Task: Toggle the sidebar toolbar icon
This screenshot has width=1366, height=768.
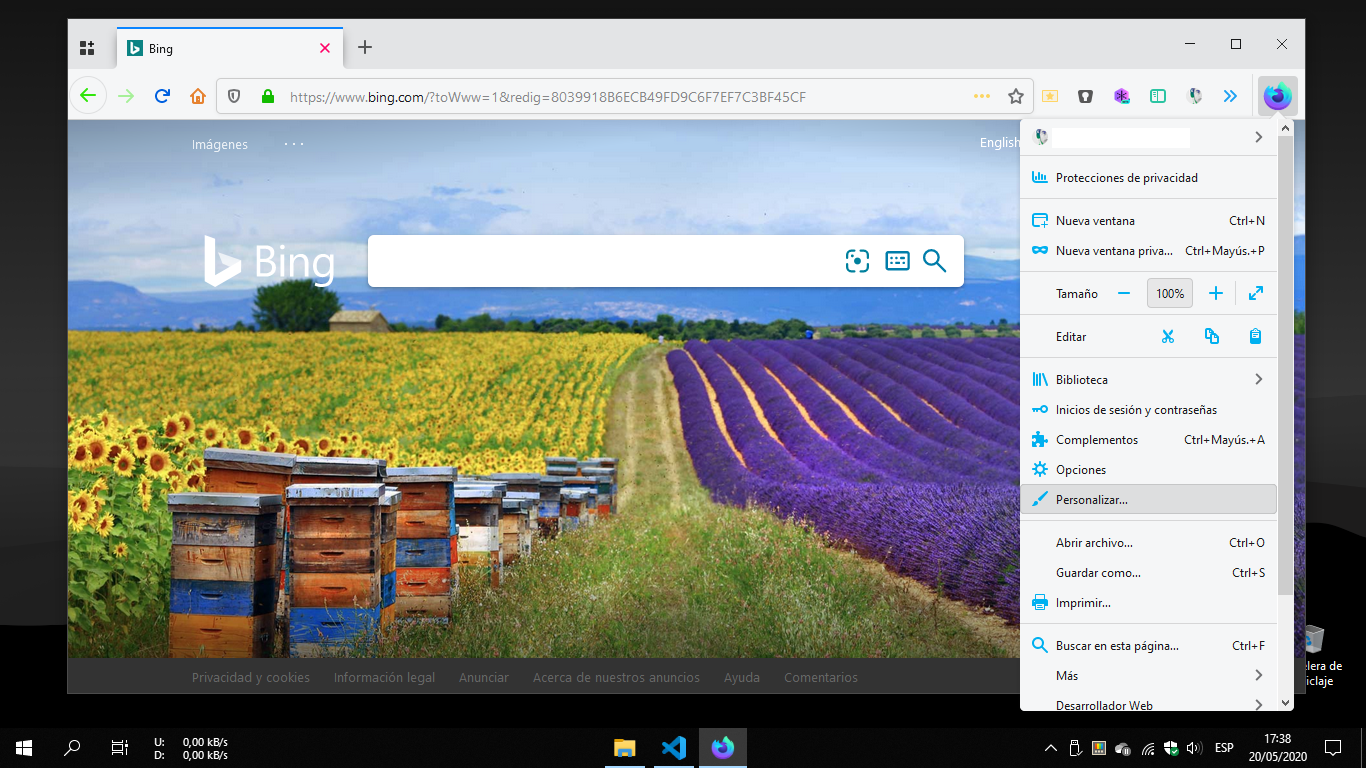Action: (x=1158, y=96)
